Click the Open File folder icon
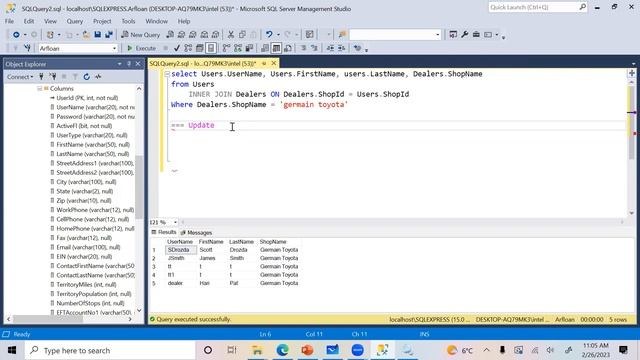 pyautogui.click(x=86, y=35)
